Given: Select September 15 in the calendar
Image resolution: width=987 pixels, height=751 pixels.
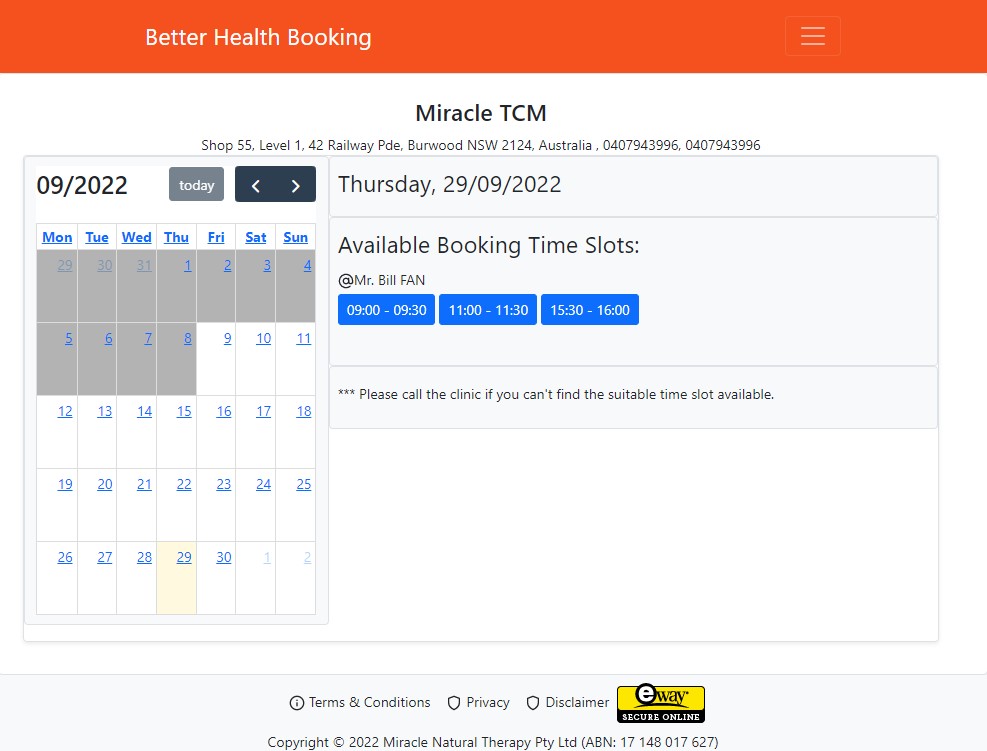Looking at the screenshot, I should (184, 411).
